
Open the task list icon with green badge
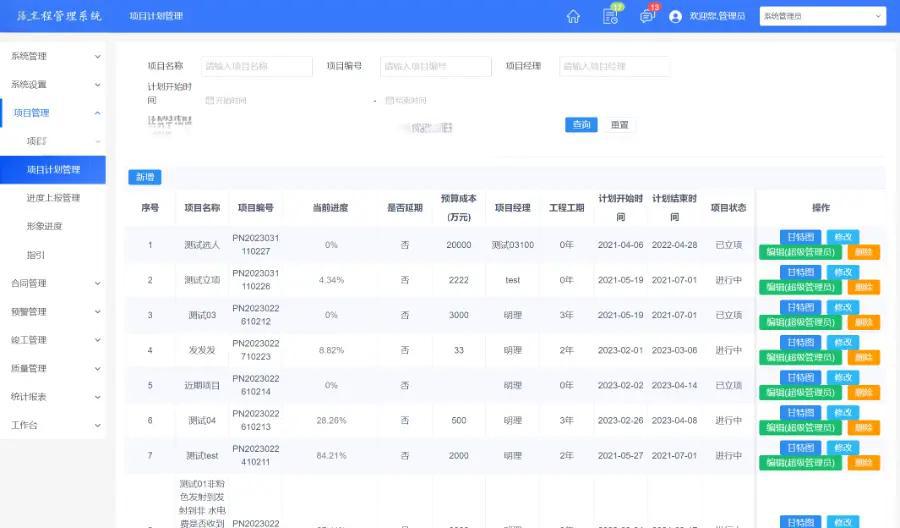[x=610, y=16]
